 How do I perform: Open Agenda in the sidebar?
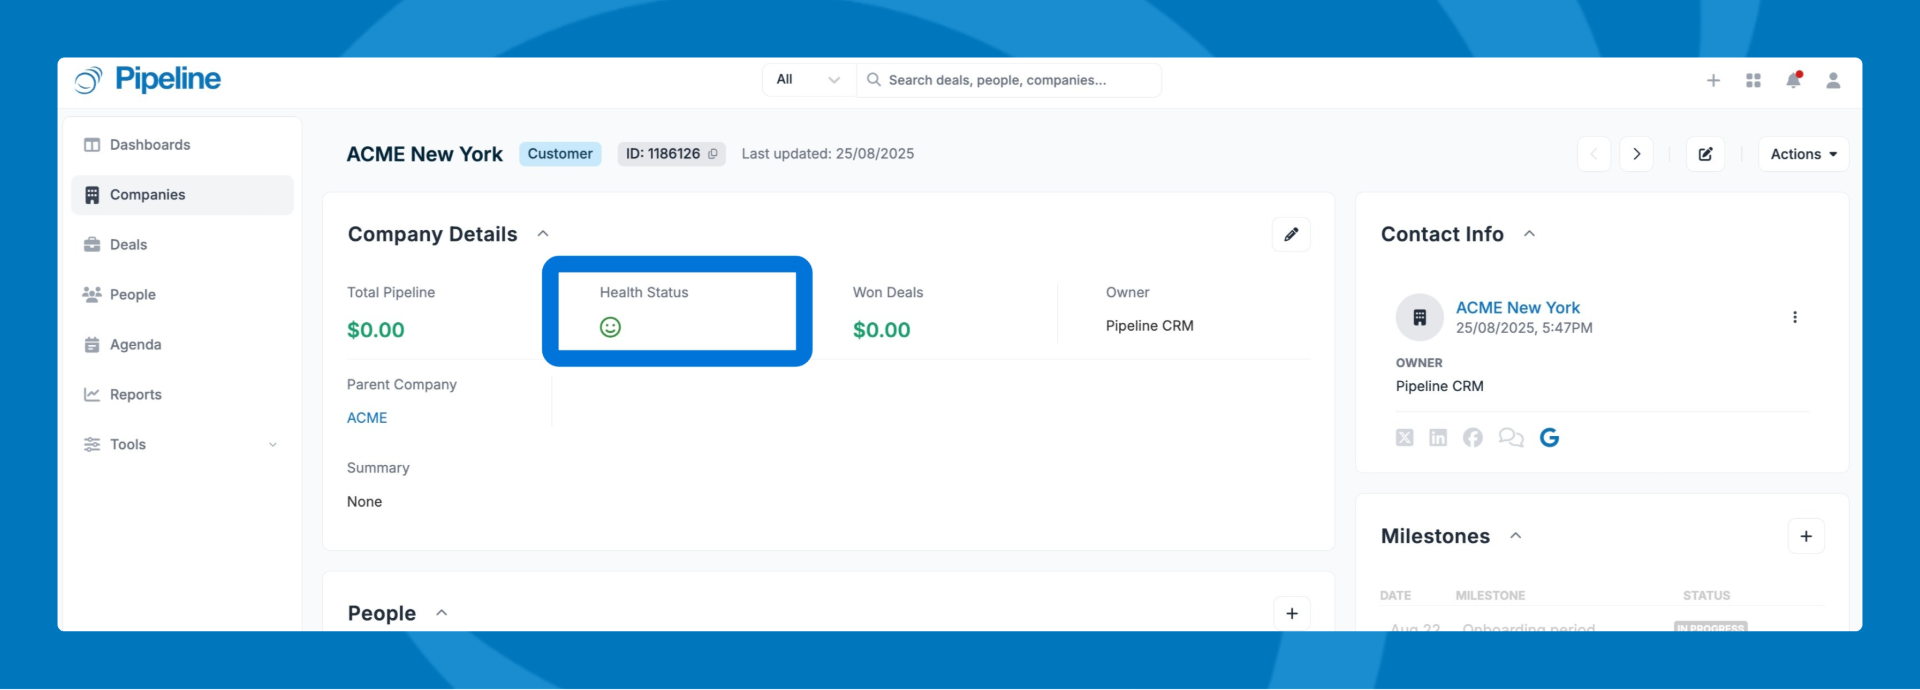182,345
